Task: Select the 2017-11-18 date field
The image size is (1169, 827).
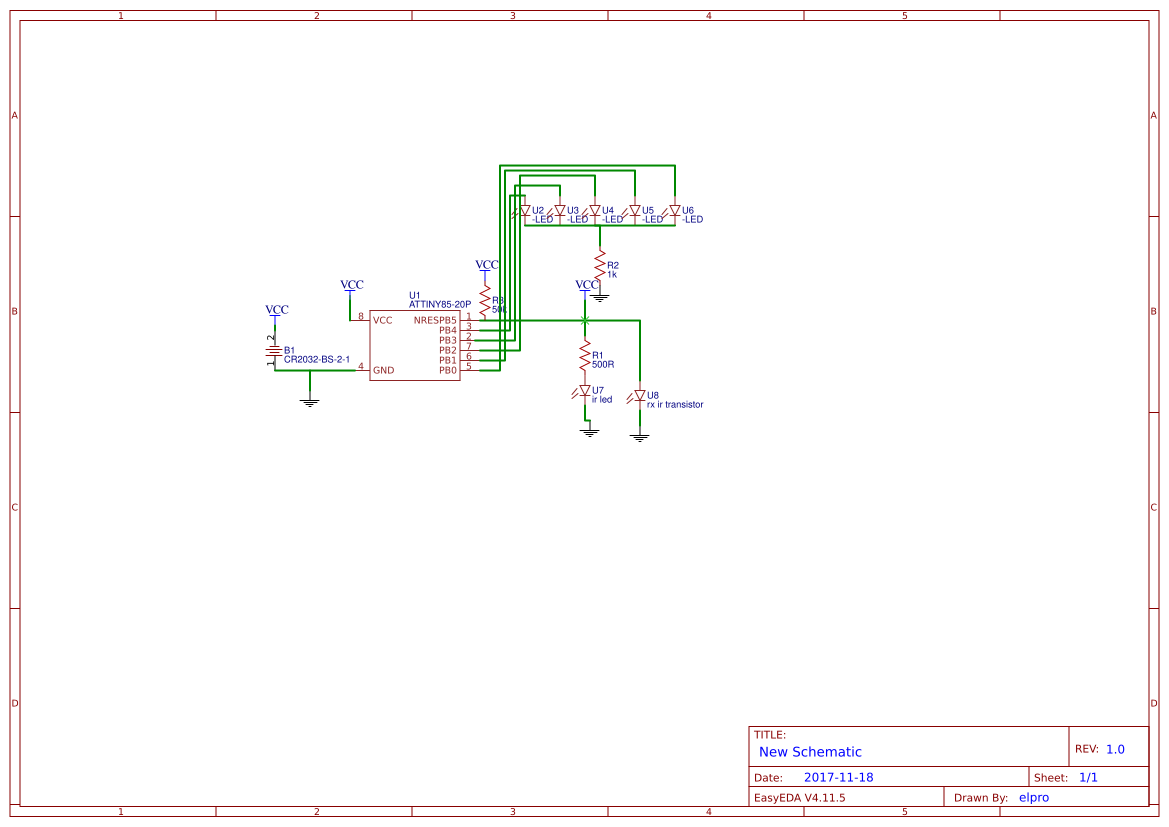Action: [840, 776]
